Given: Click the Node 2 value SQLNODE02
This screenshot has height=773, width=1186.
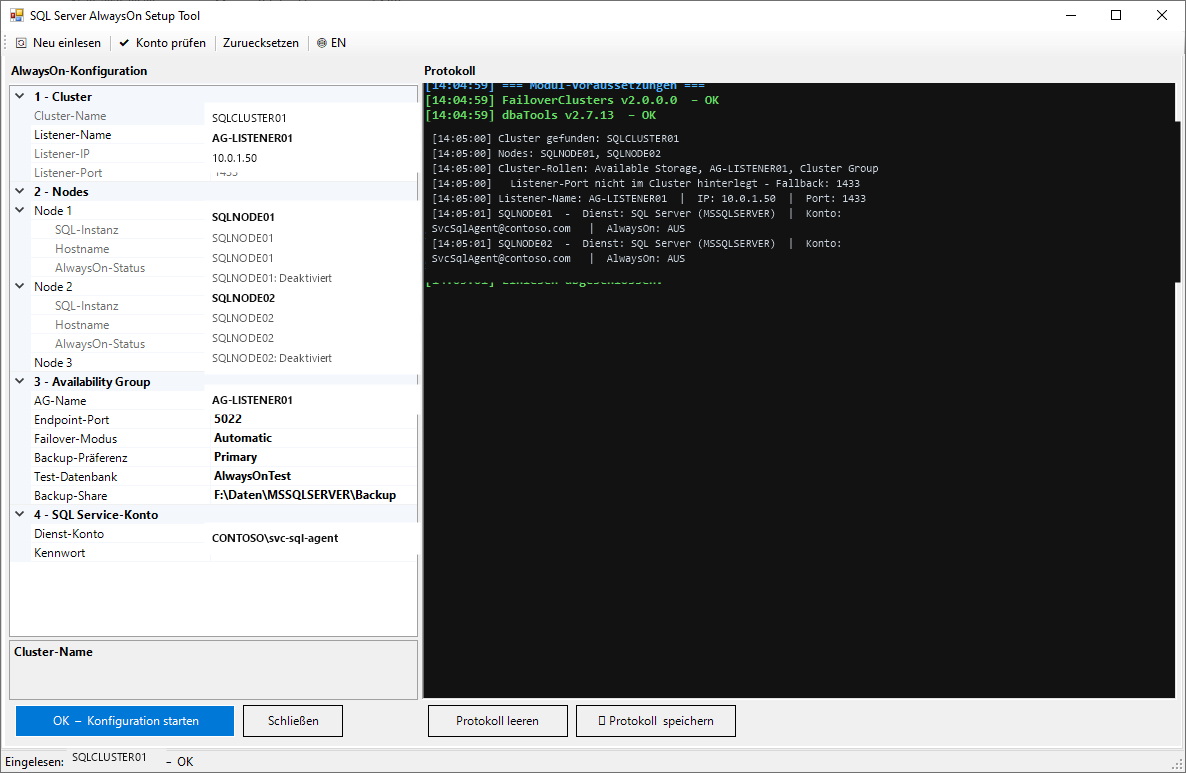Looking at the screenshot, I should (243, 298).
